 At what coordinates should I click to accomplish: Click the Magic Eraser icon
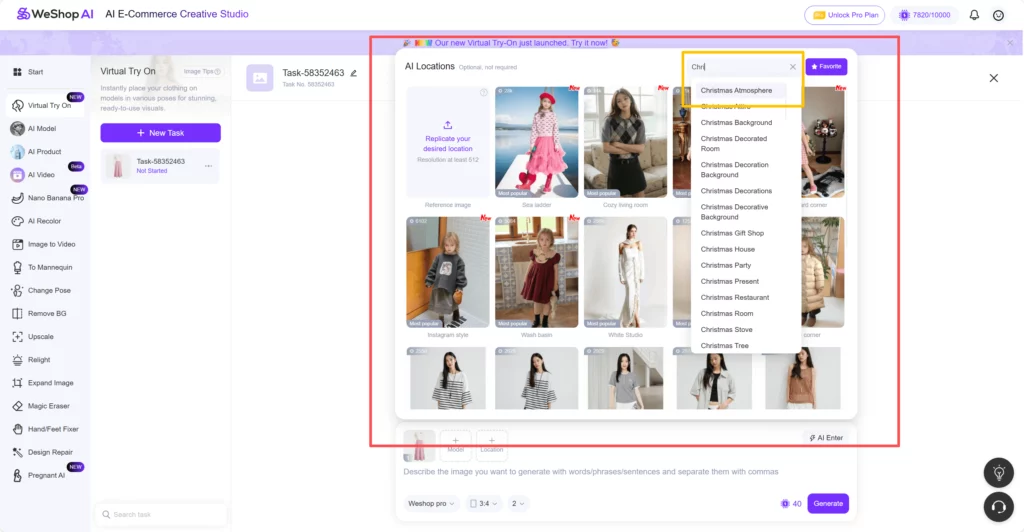click(18, 406)
